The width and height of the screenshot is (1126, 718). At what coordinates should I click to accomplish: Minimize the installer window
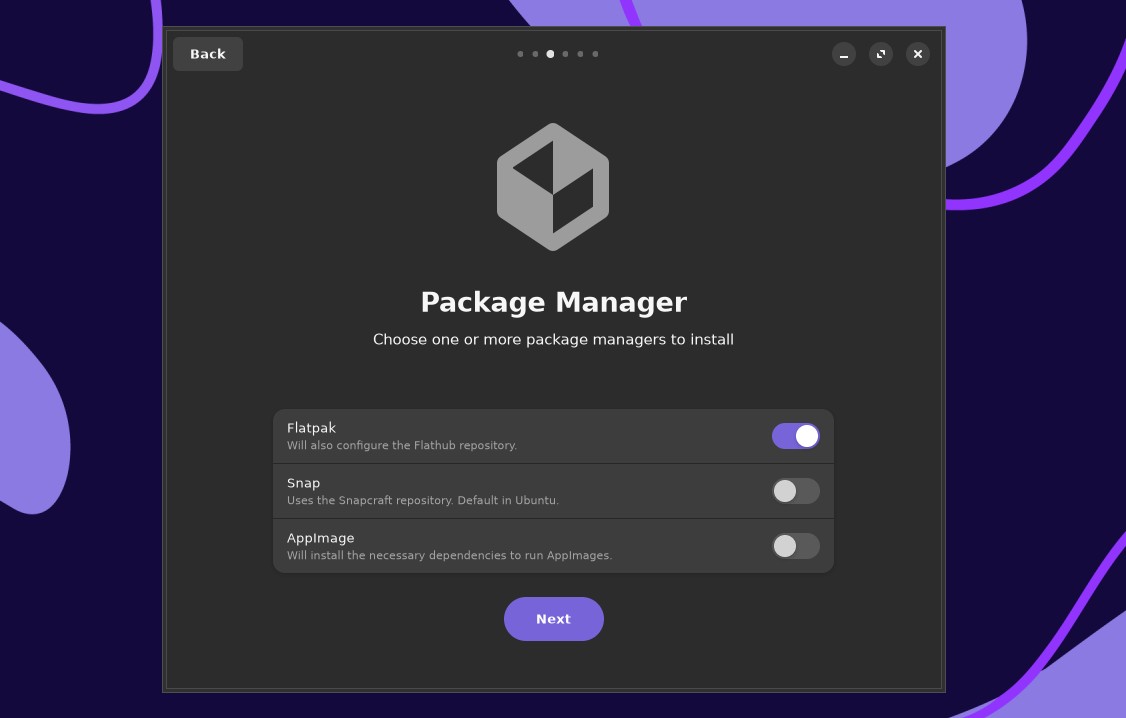coord(844,54)
